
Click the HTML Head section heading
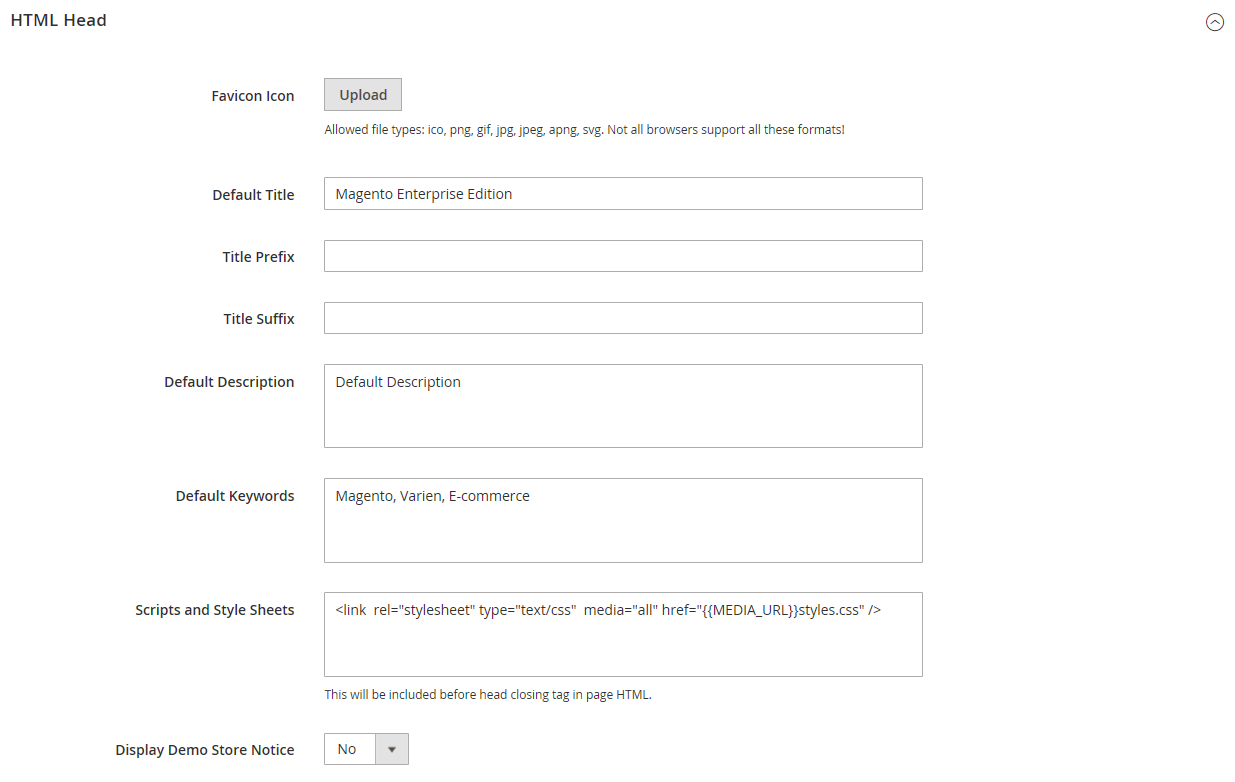pos(59,20)
